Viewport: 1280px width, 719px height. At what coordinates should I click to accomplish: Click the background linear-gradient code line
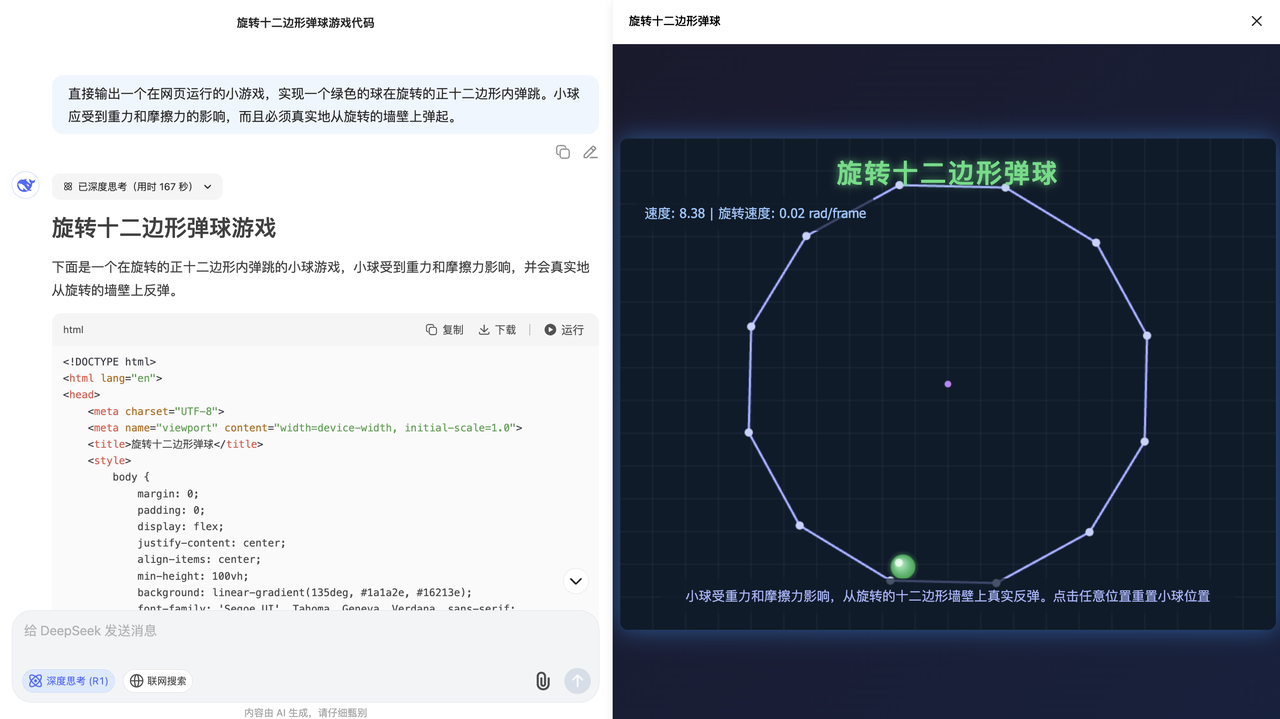[304, 592]
